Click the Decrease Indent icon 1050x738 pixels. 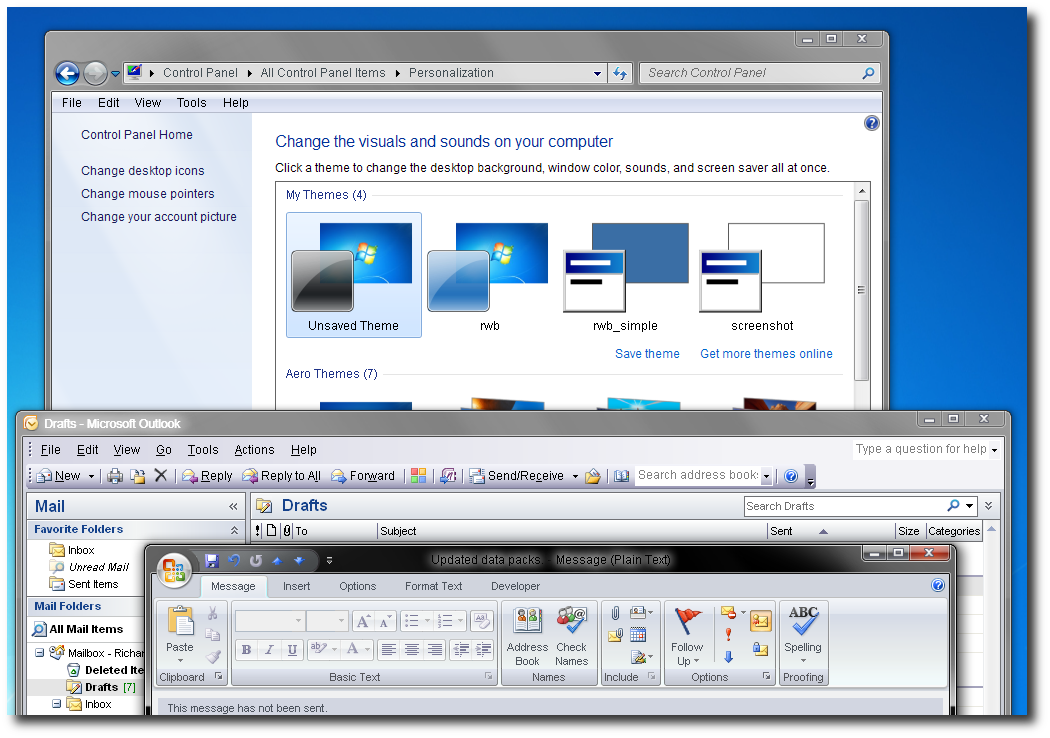click(461, 648)
